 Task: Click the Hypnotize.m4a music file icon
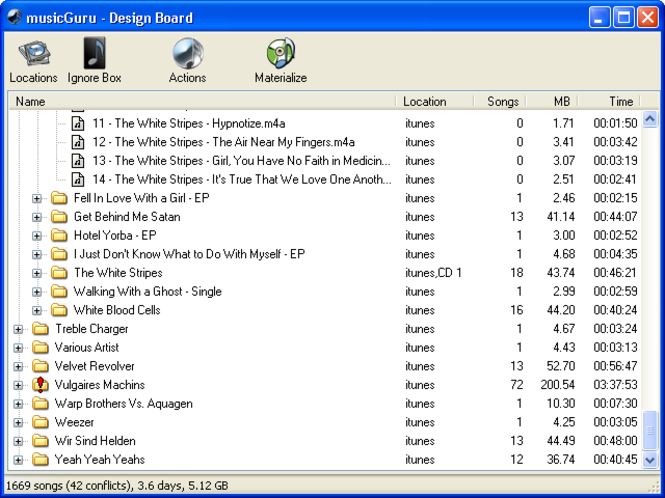point(78,123)
